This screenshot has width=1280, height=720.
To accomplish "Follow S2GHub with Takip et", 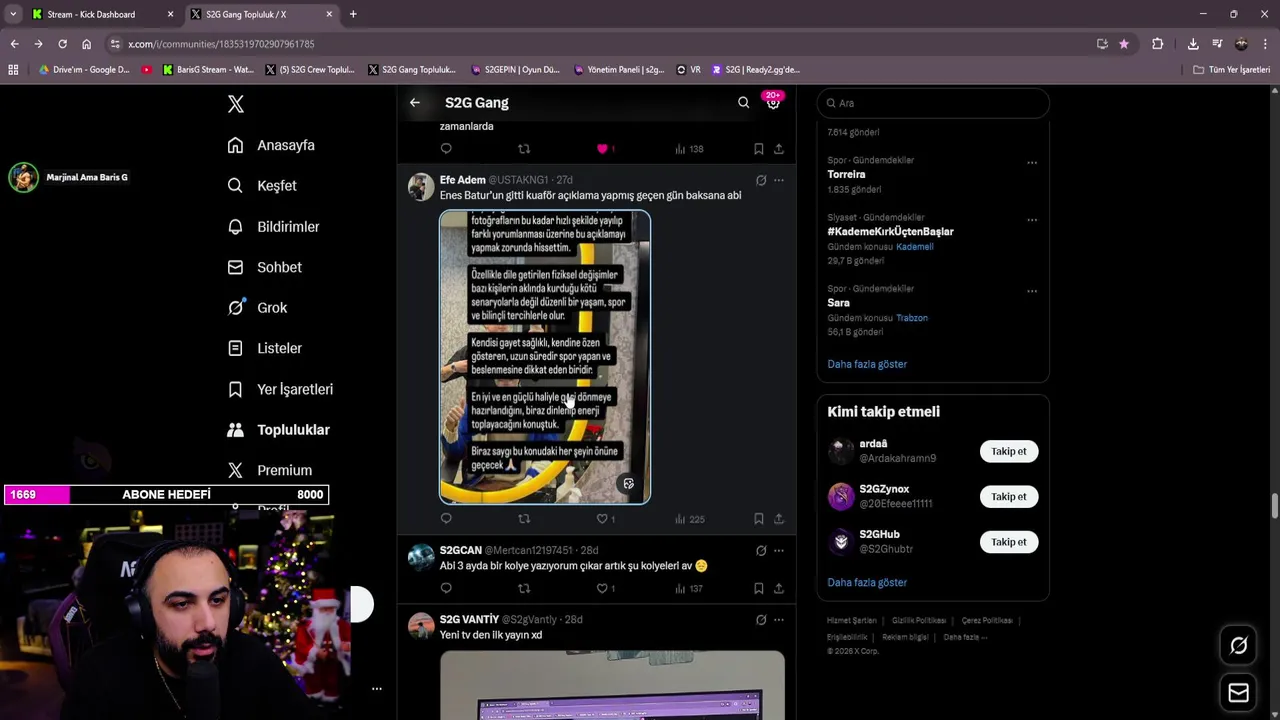I will click(x=1009, y=542).
